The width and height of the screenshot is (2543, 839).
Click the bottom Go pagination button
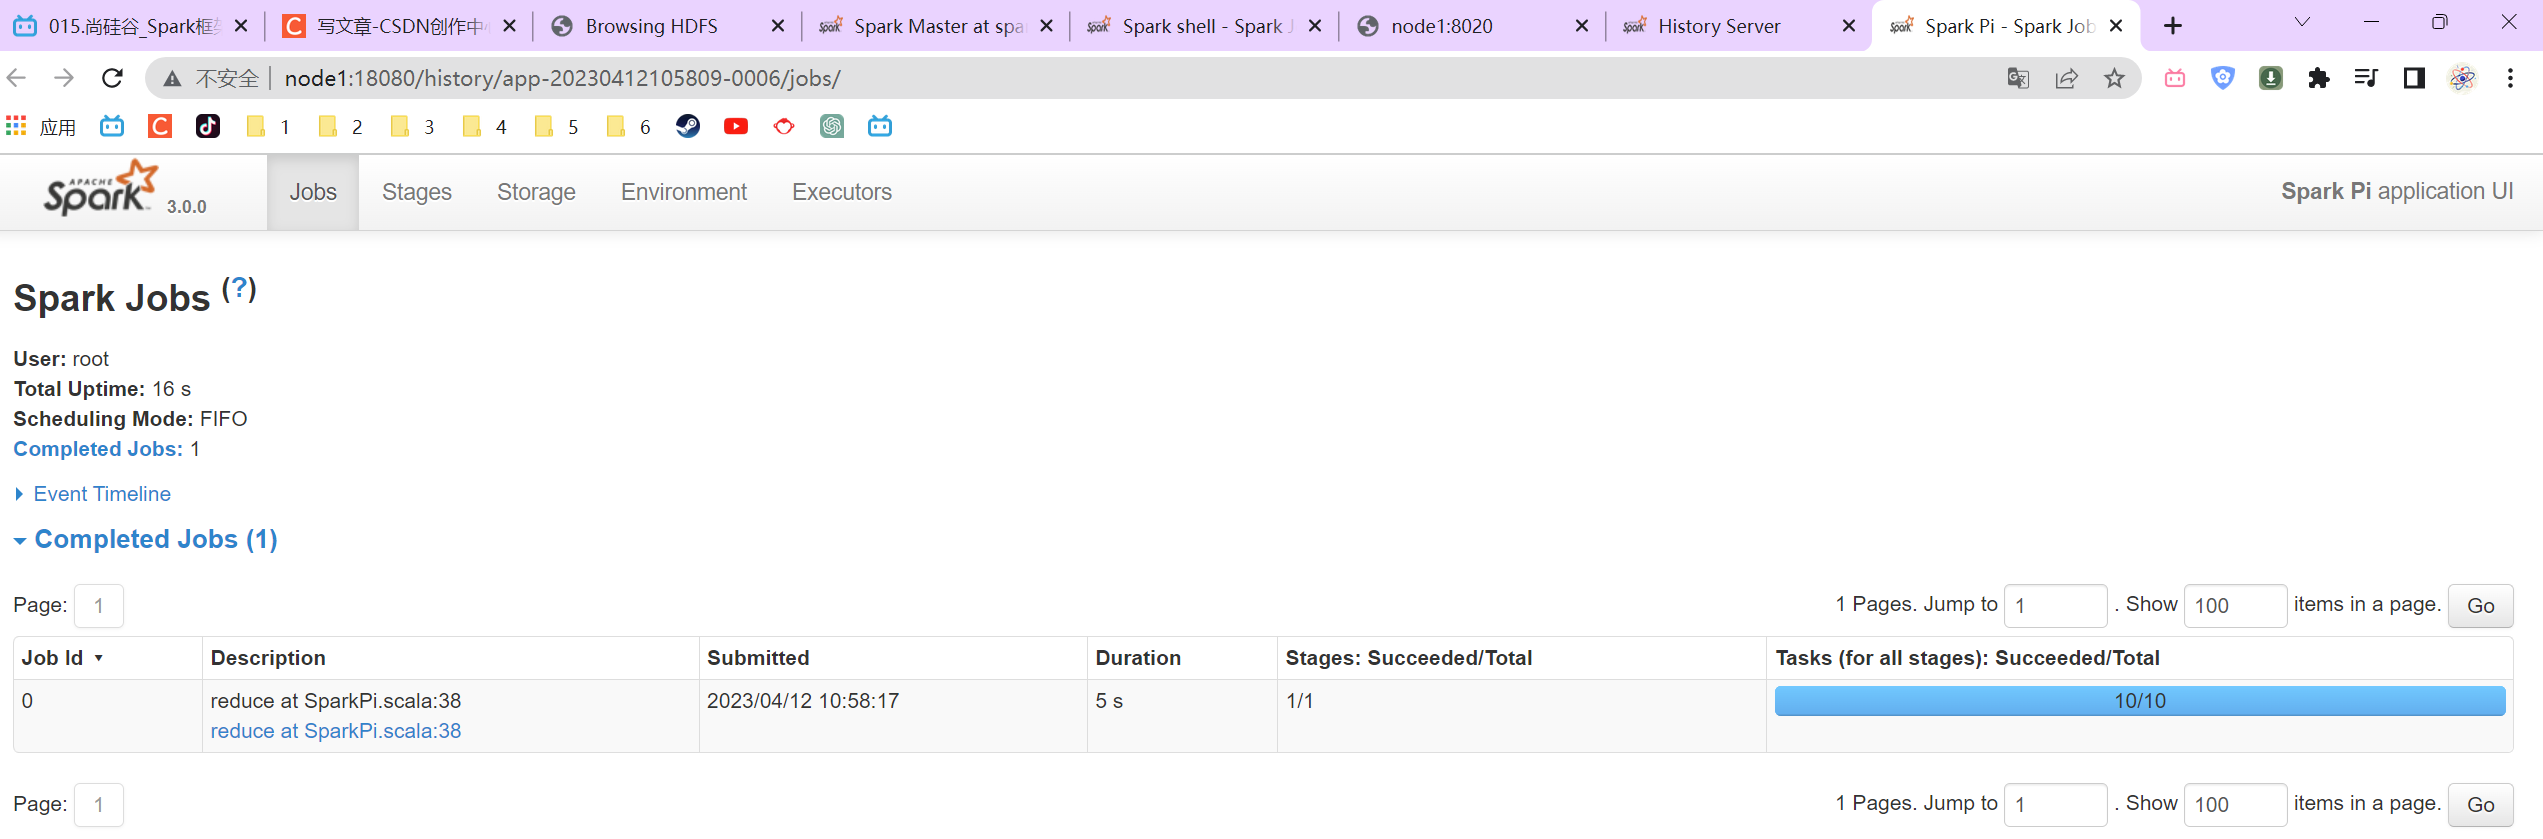[2480, 805]
